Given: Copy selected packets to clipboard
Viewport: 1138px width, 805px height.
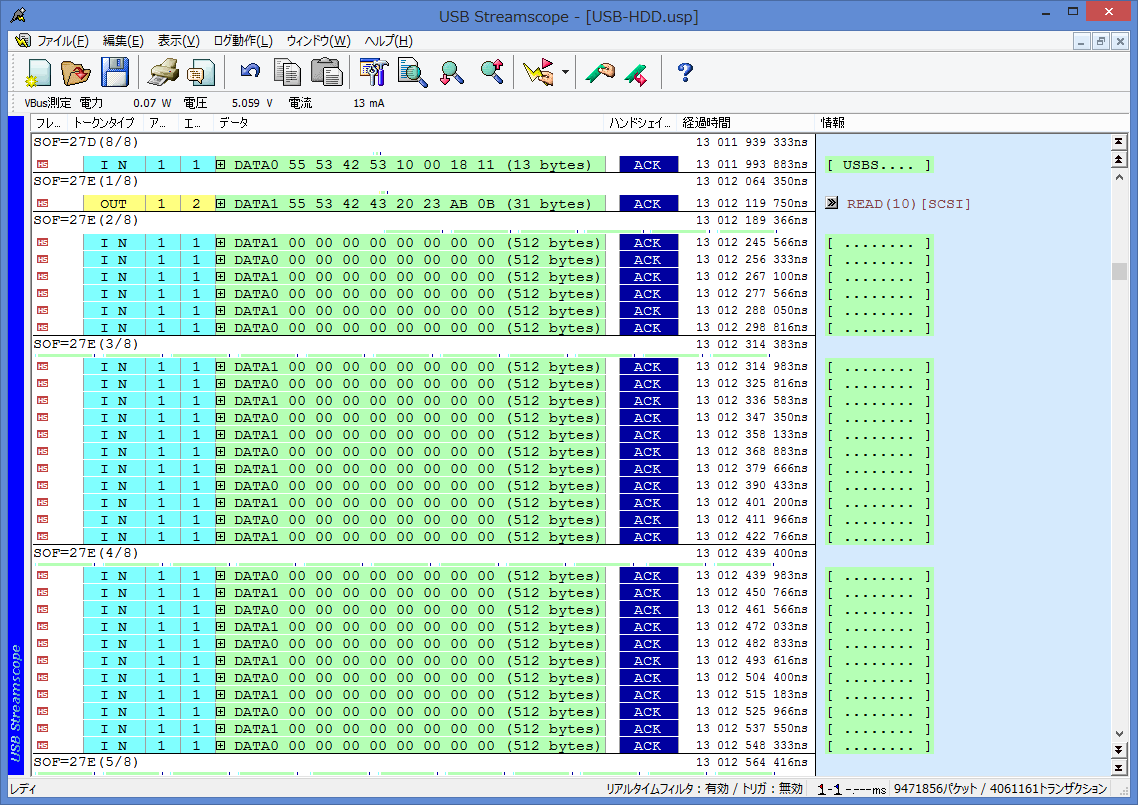Looking at the screenshot, I should (x=287, y=73).
